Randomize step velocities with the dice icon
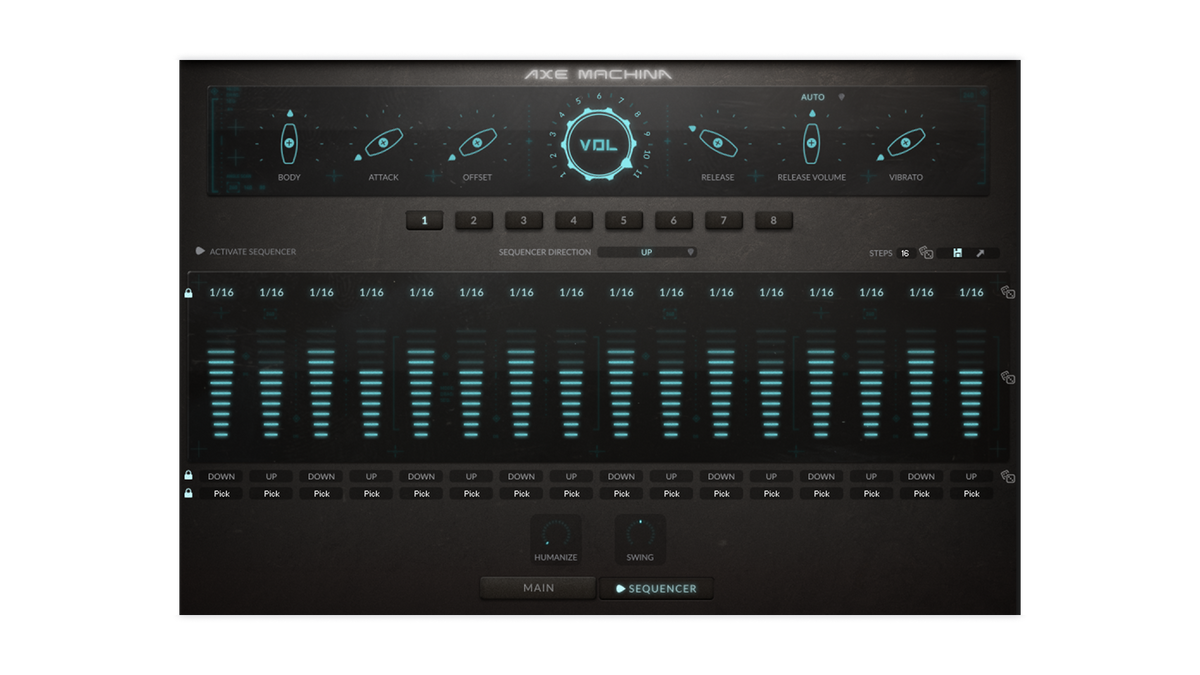Viewport: 1200px width, 675px height. [x=1008, y=378]
